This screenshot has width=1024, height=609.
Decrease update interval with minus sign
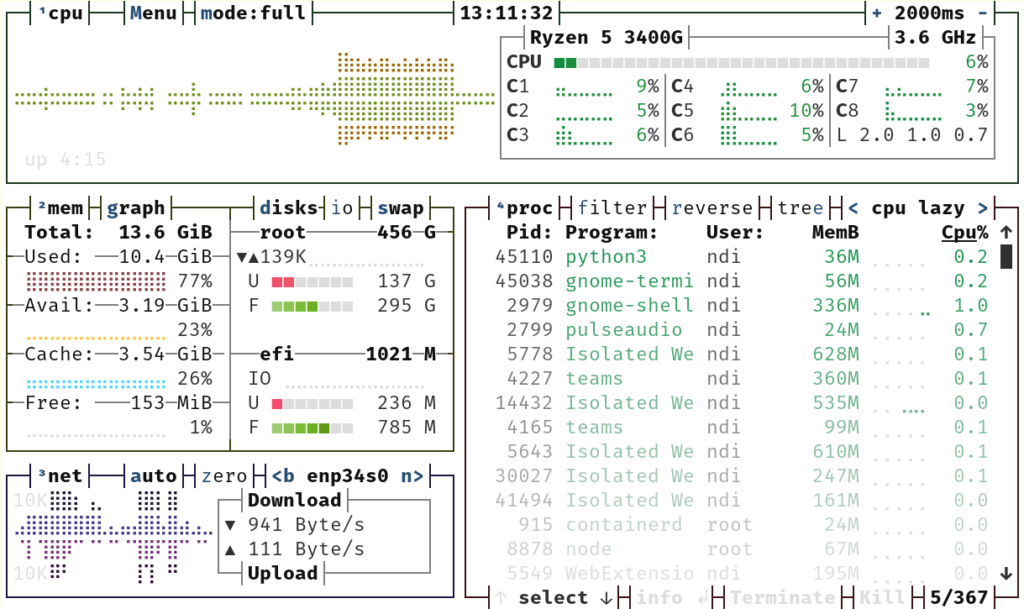[x=983, y=13]
